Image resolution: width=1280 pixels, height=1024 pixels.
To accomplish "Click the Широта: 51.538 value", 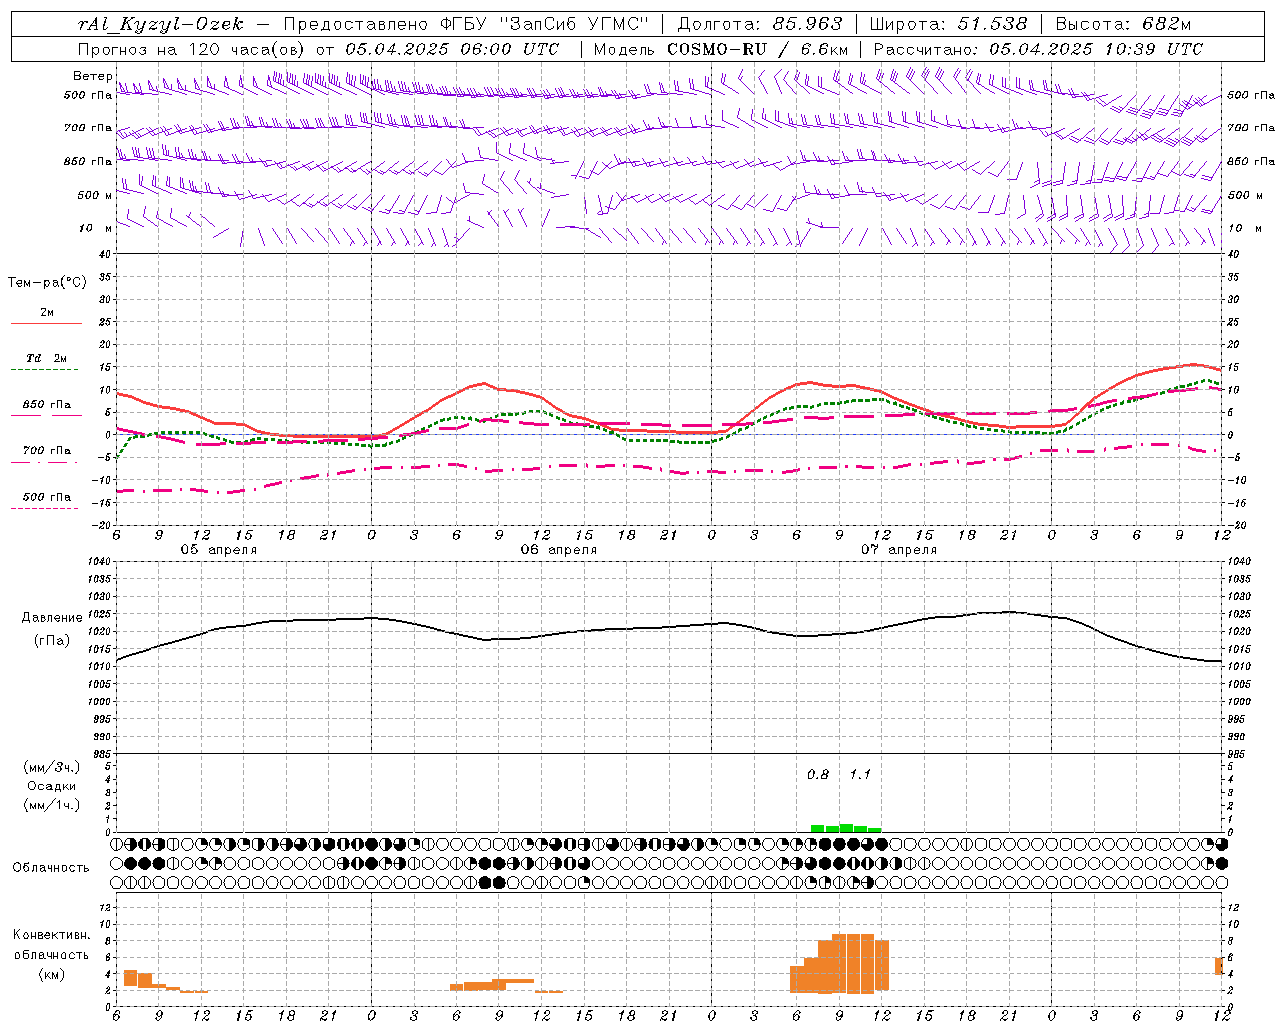I will pos(948,25).
